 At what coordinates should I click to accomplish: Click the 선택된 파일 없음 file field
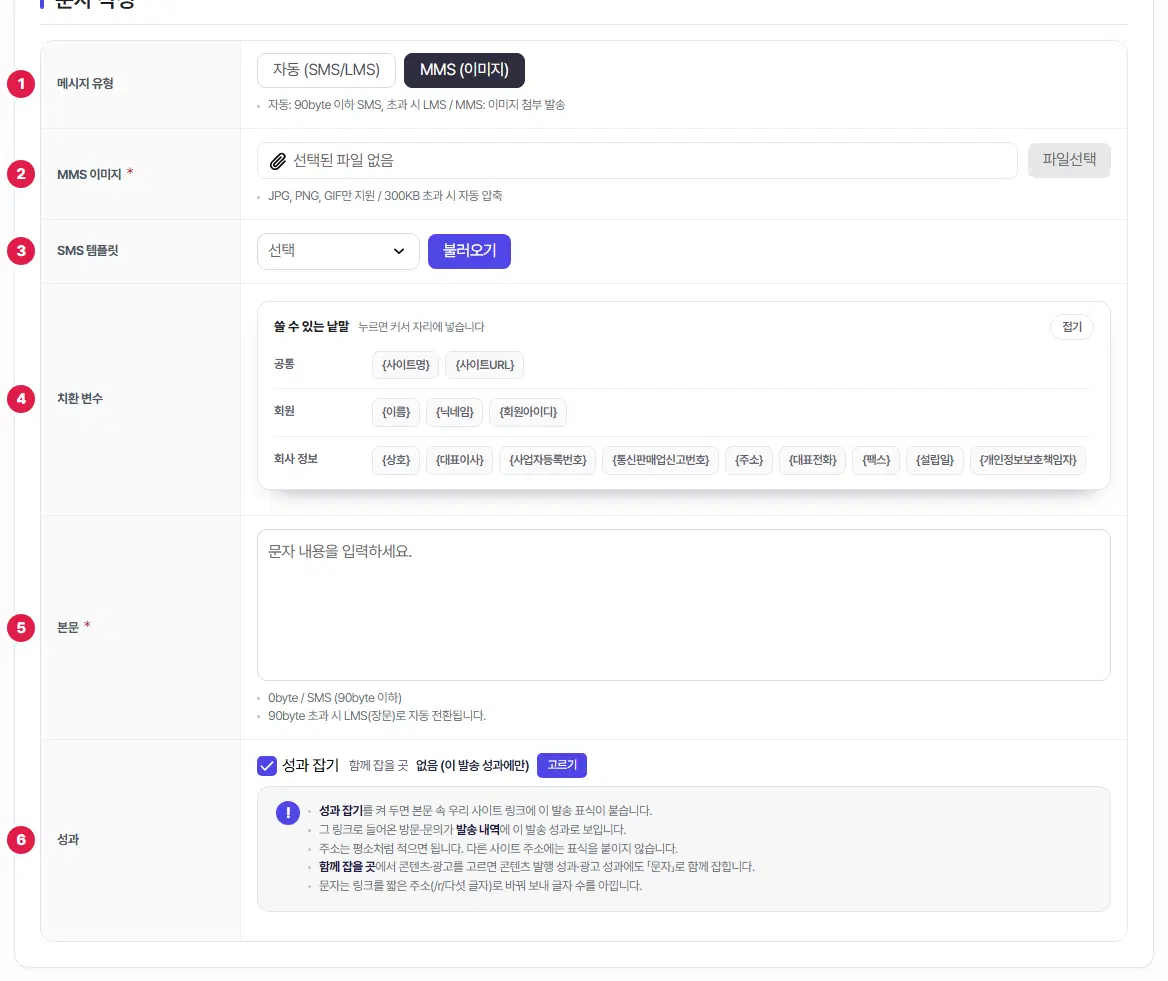pos(637,161)
